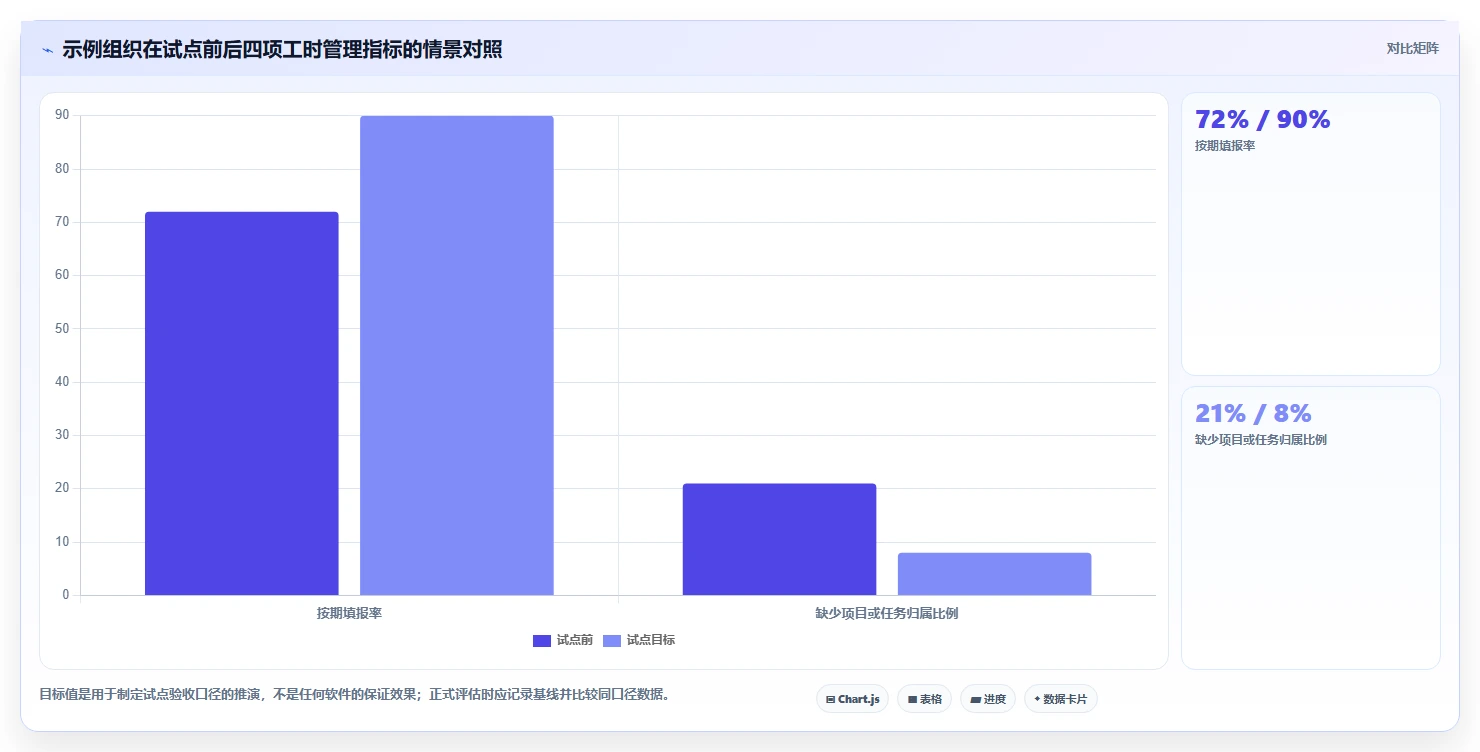This screenshot has height=752, width=1480.
Task: Click the Chart.js chip
Action: click(x=852, y=699)
